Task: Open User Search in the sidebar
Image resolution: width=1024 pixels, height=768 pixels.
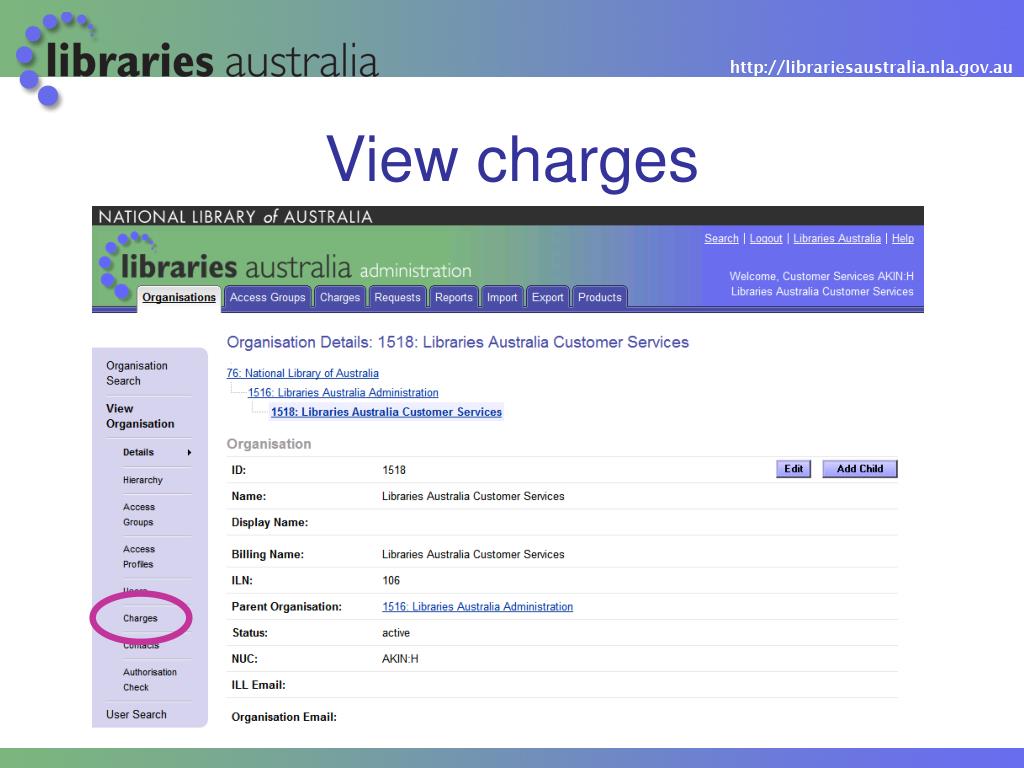Action: pos(136,714)
